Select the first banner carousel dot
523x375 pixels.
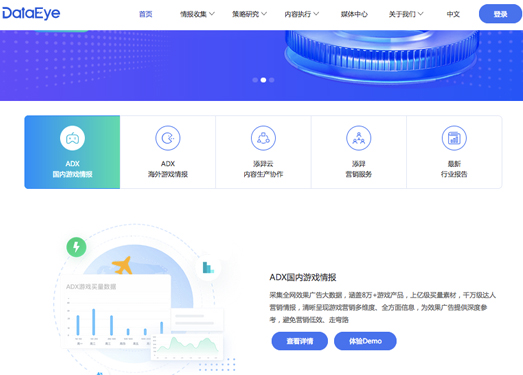coord(255,80)
